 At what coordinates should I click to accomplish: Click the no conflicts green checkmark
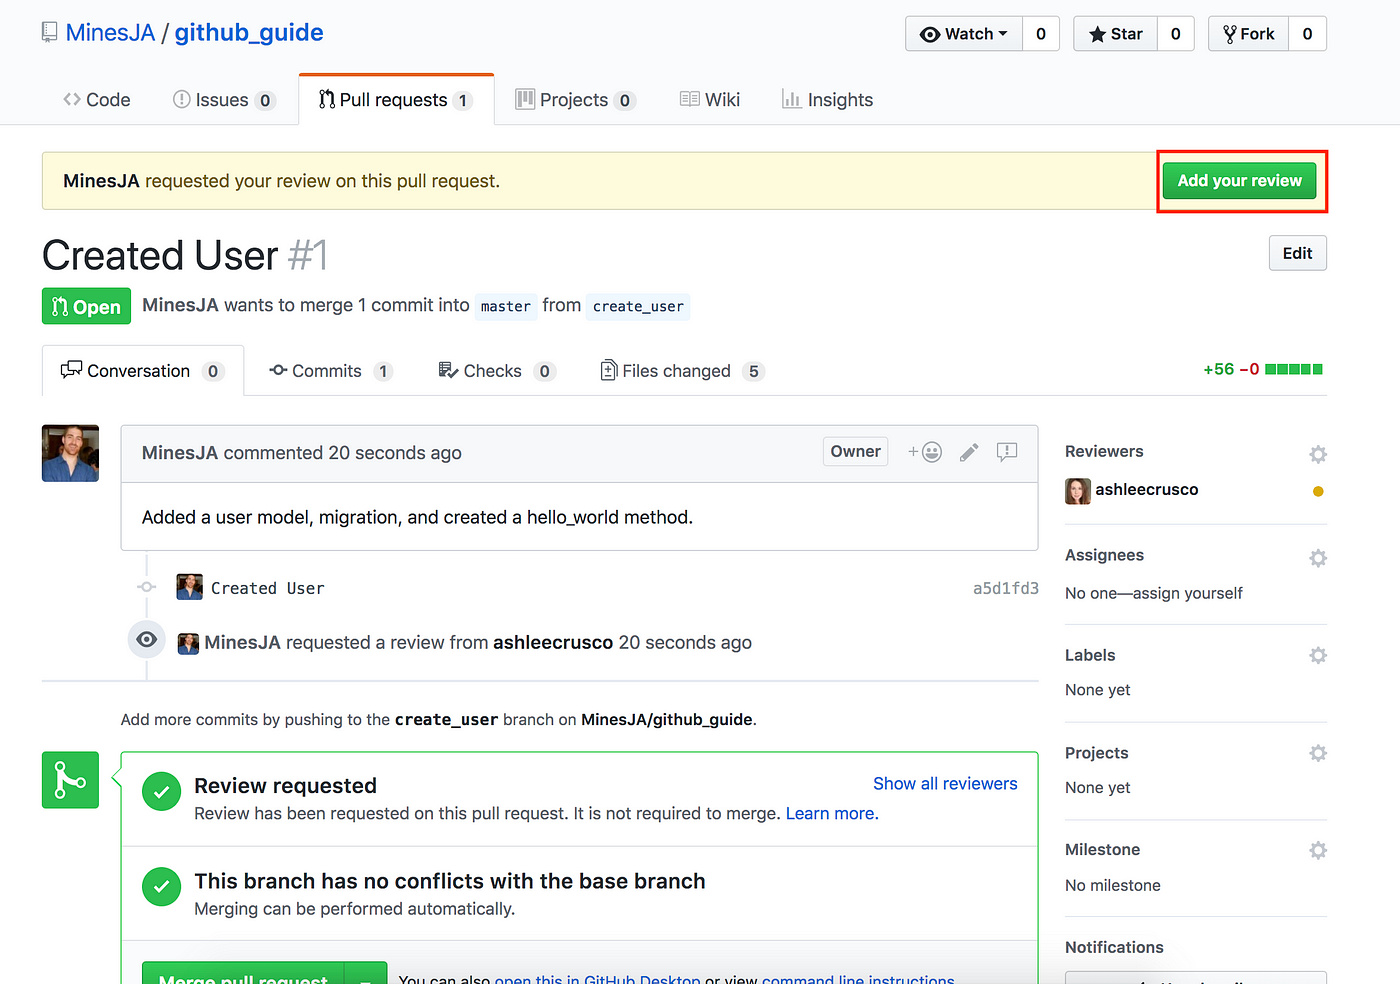tap(161, 887)
